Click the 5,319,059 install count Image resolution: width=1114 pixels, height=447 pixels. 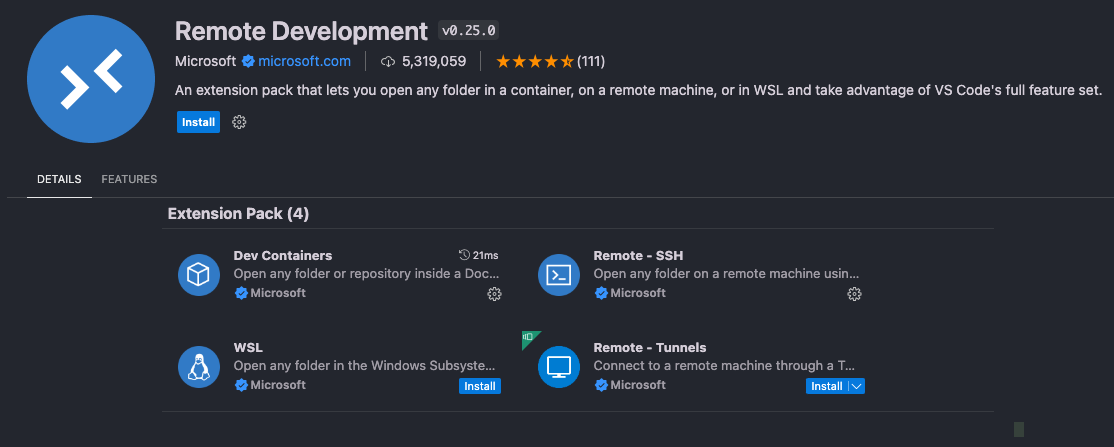tap(434, 61)
